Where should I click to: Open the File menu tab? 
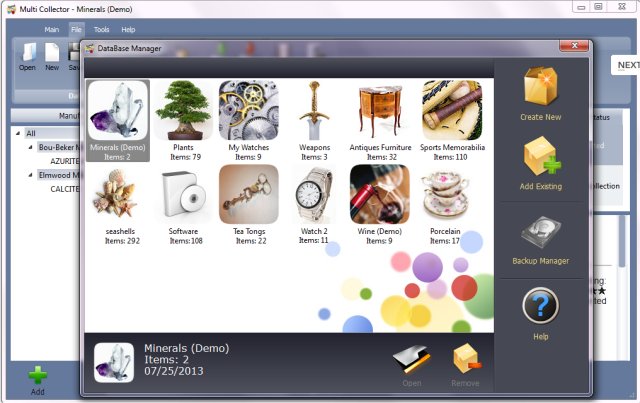point(76,29)
